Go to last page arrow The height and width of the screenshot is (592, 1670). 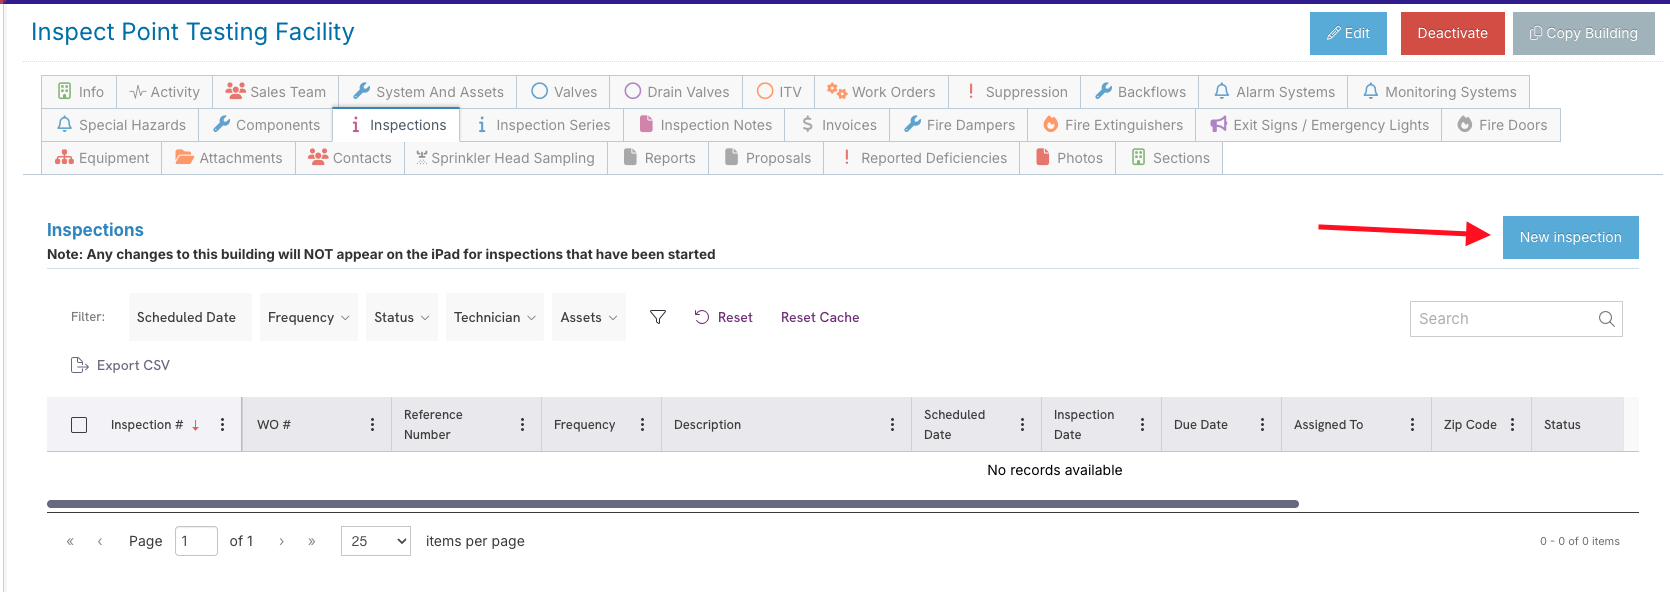312,541
